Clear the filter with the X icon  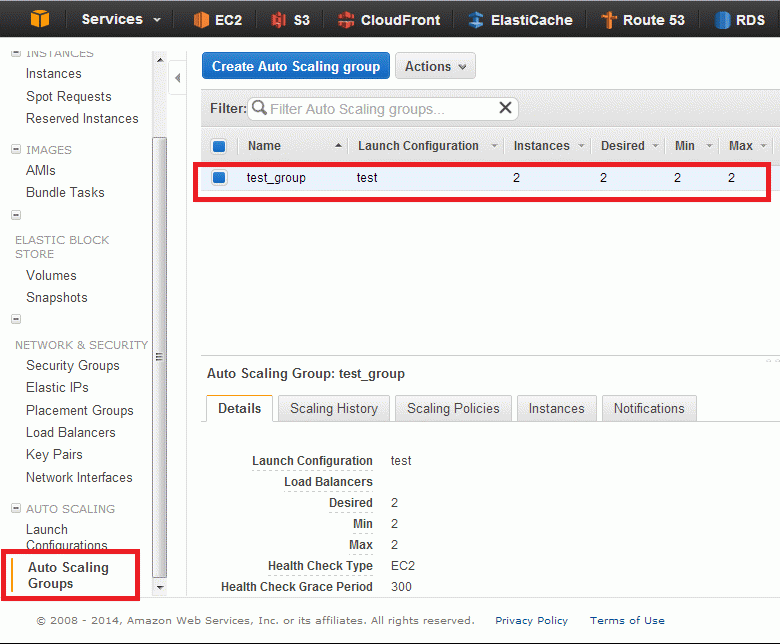click(x=505, y=107)
